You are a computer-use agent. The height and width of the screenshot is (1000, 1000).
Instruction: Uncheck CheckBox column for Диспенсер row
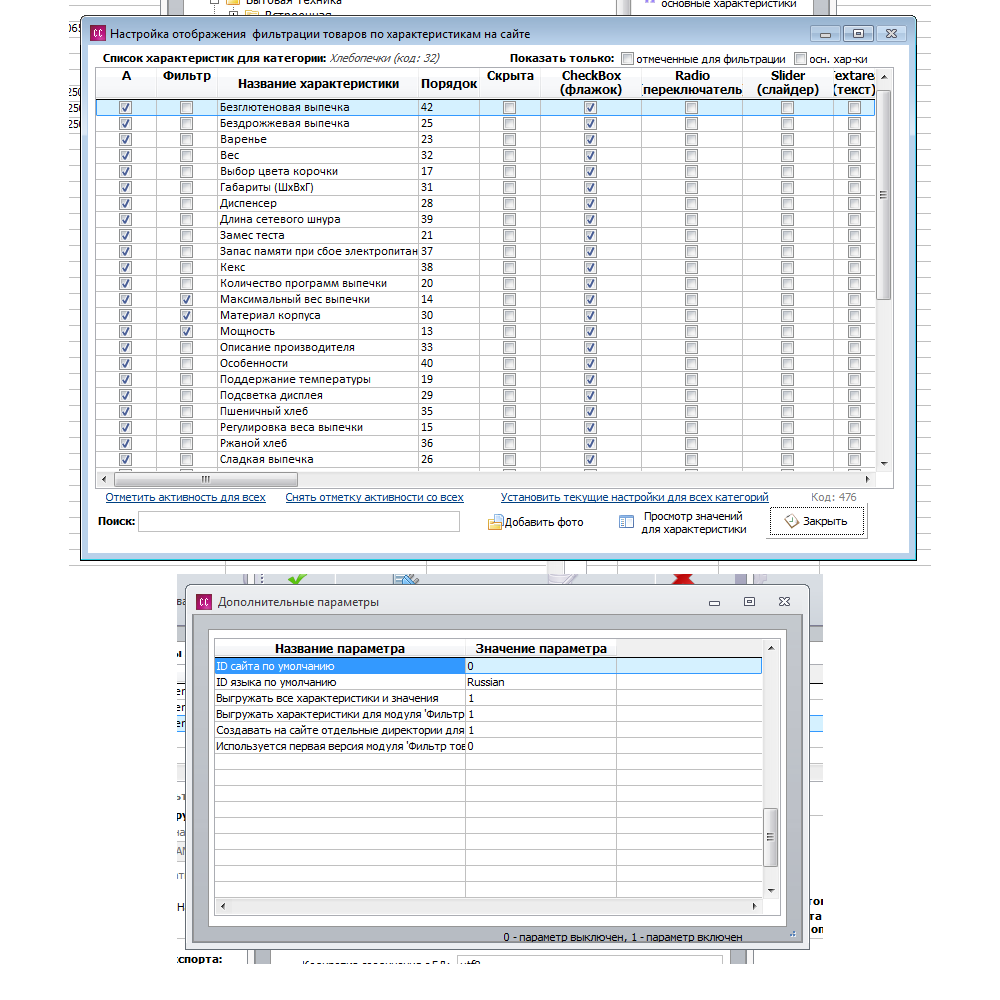click(591, 203)
